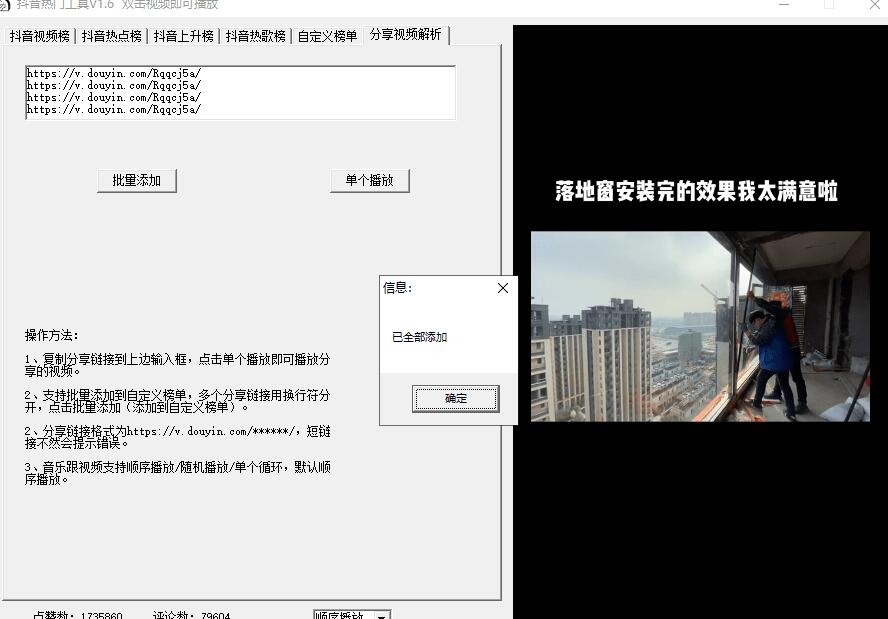The height and width of the screenshot is (619, 888).
Task: Show the 自定义榜单 tab
Action: click(327, 36)
